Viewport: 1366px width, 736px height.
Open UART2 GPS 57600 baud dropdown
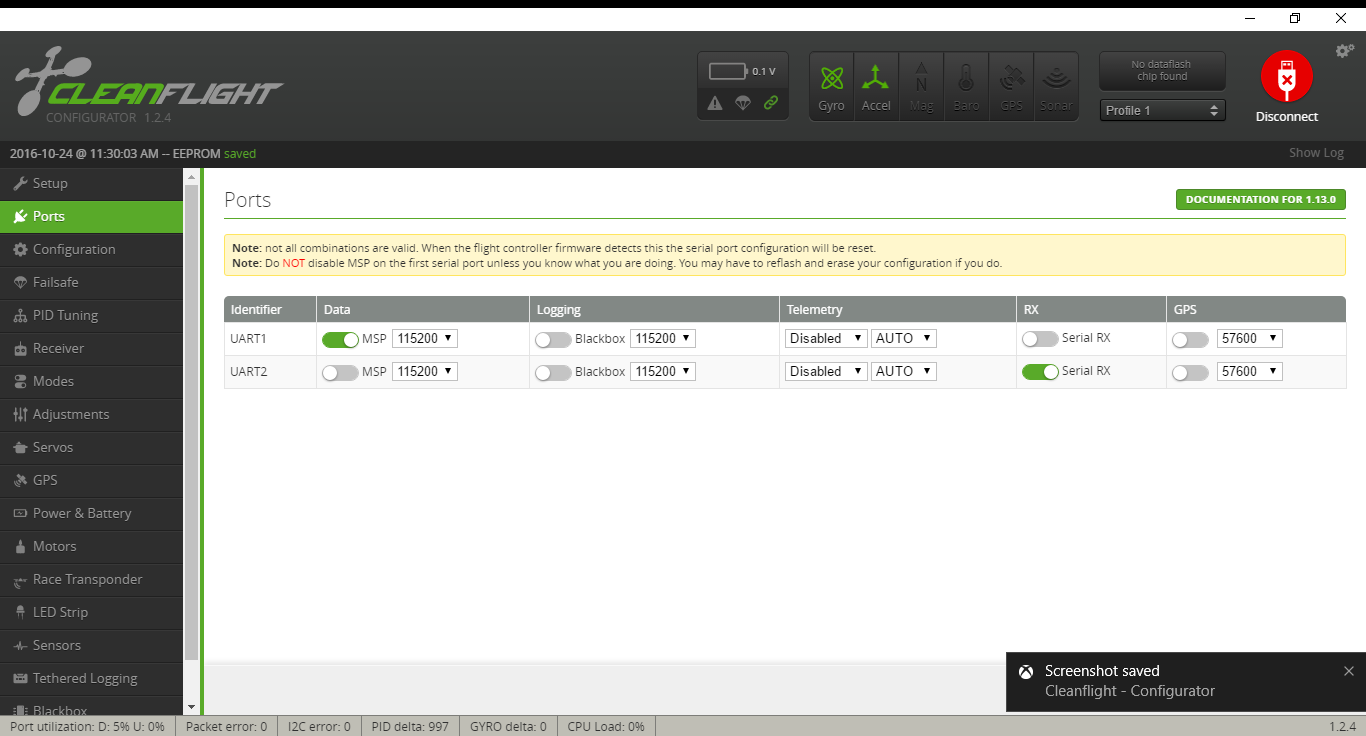(1250, 371)
